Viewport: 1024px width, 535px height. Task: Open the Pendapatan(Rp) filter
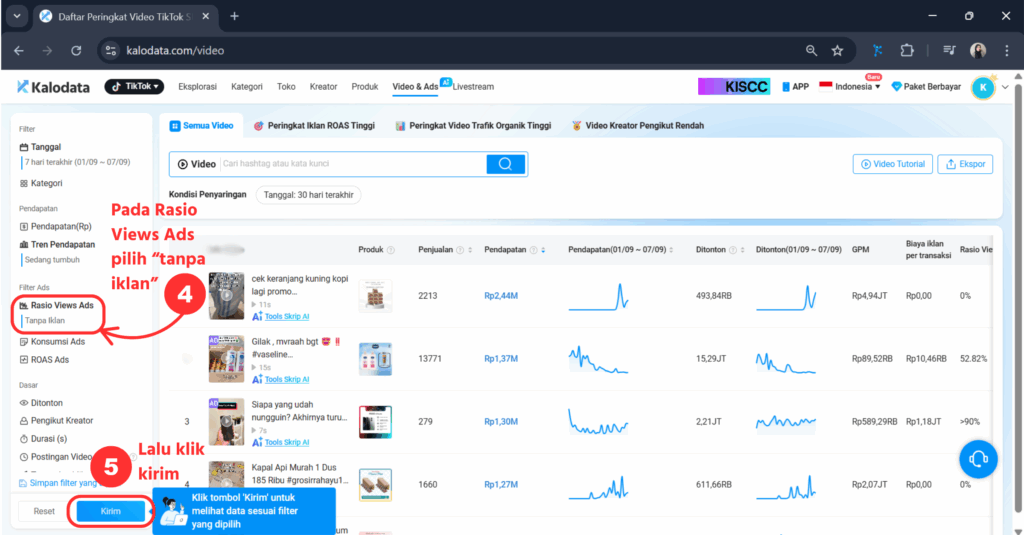click(x=56, y=226)
